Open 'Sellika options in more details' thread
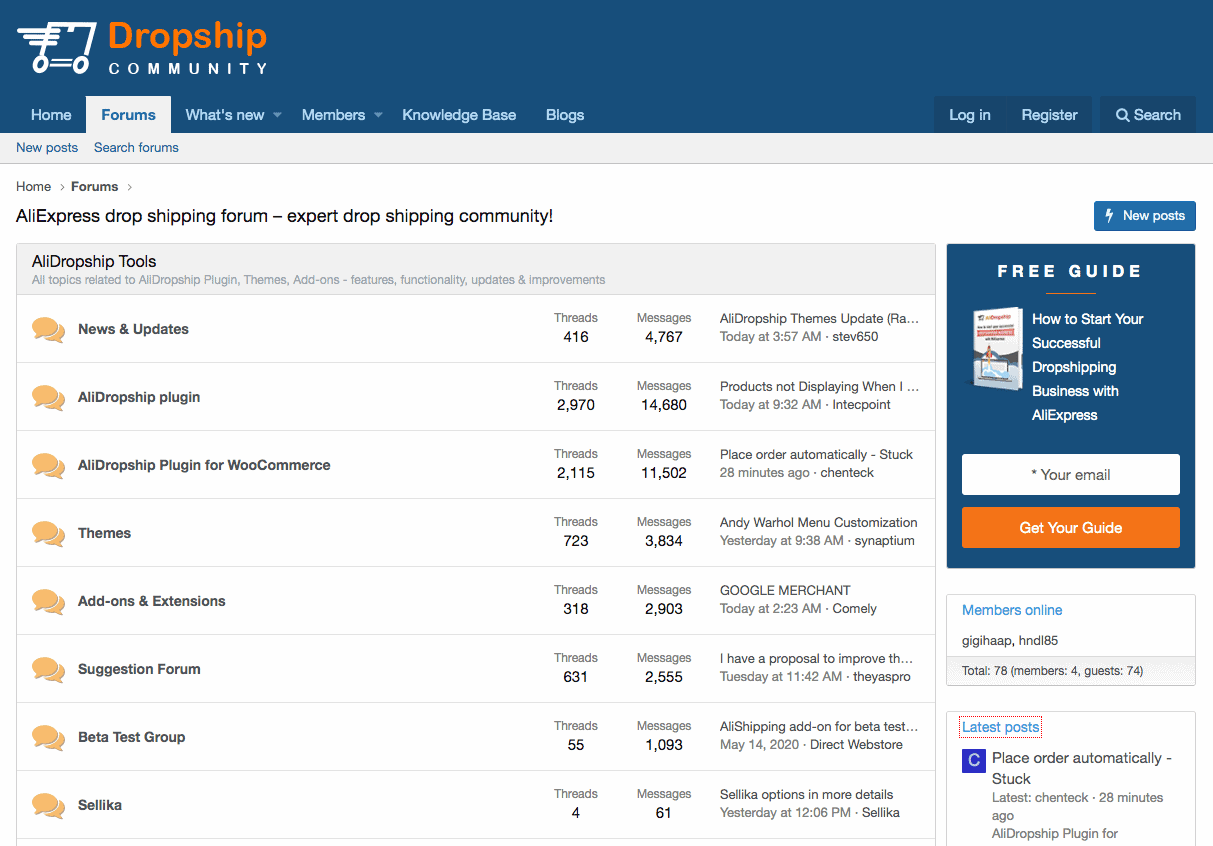Screen dimensions: 1213x846 (806, 795)
